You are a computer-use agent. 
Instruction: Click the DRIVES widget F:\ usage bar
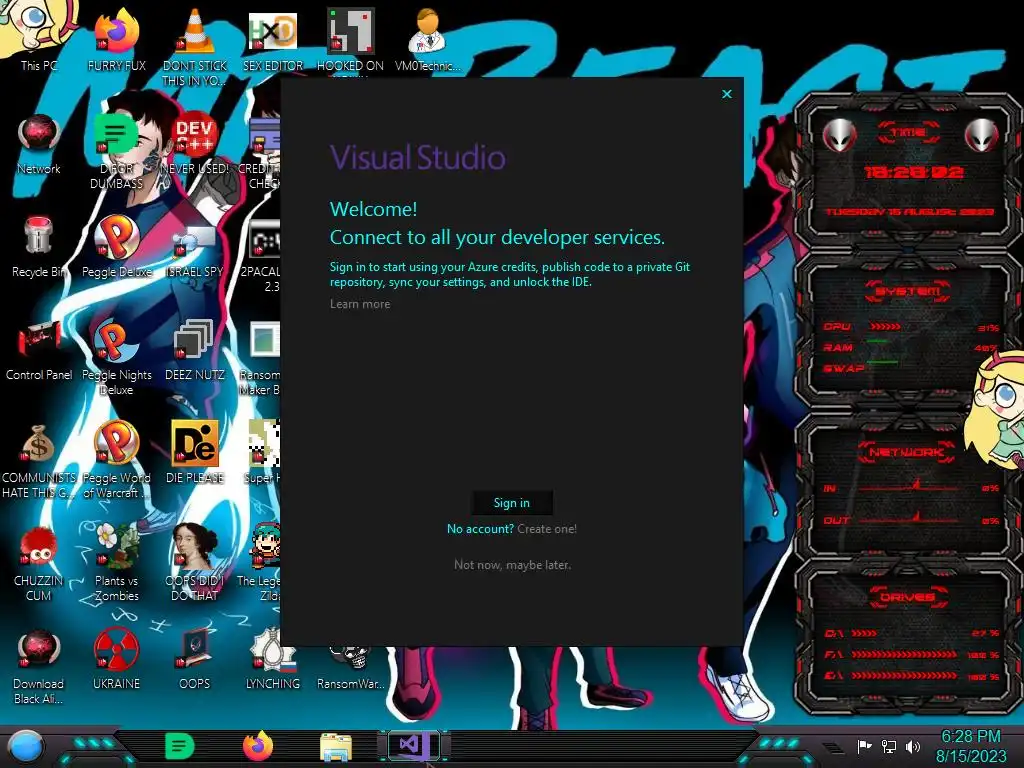tap(904, 654)
